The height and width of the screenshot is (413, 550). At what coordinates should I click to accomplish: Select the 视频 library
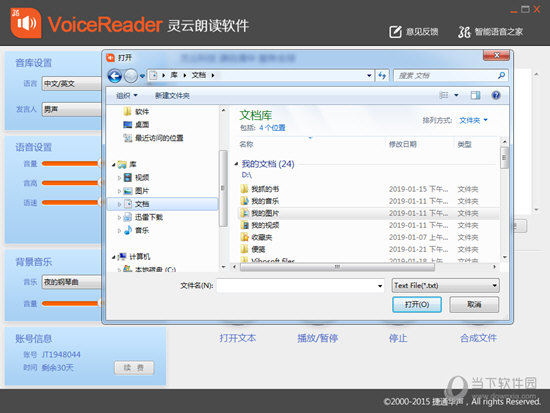[137, 178]
